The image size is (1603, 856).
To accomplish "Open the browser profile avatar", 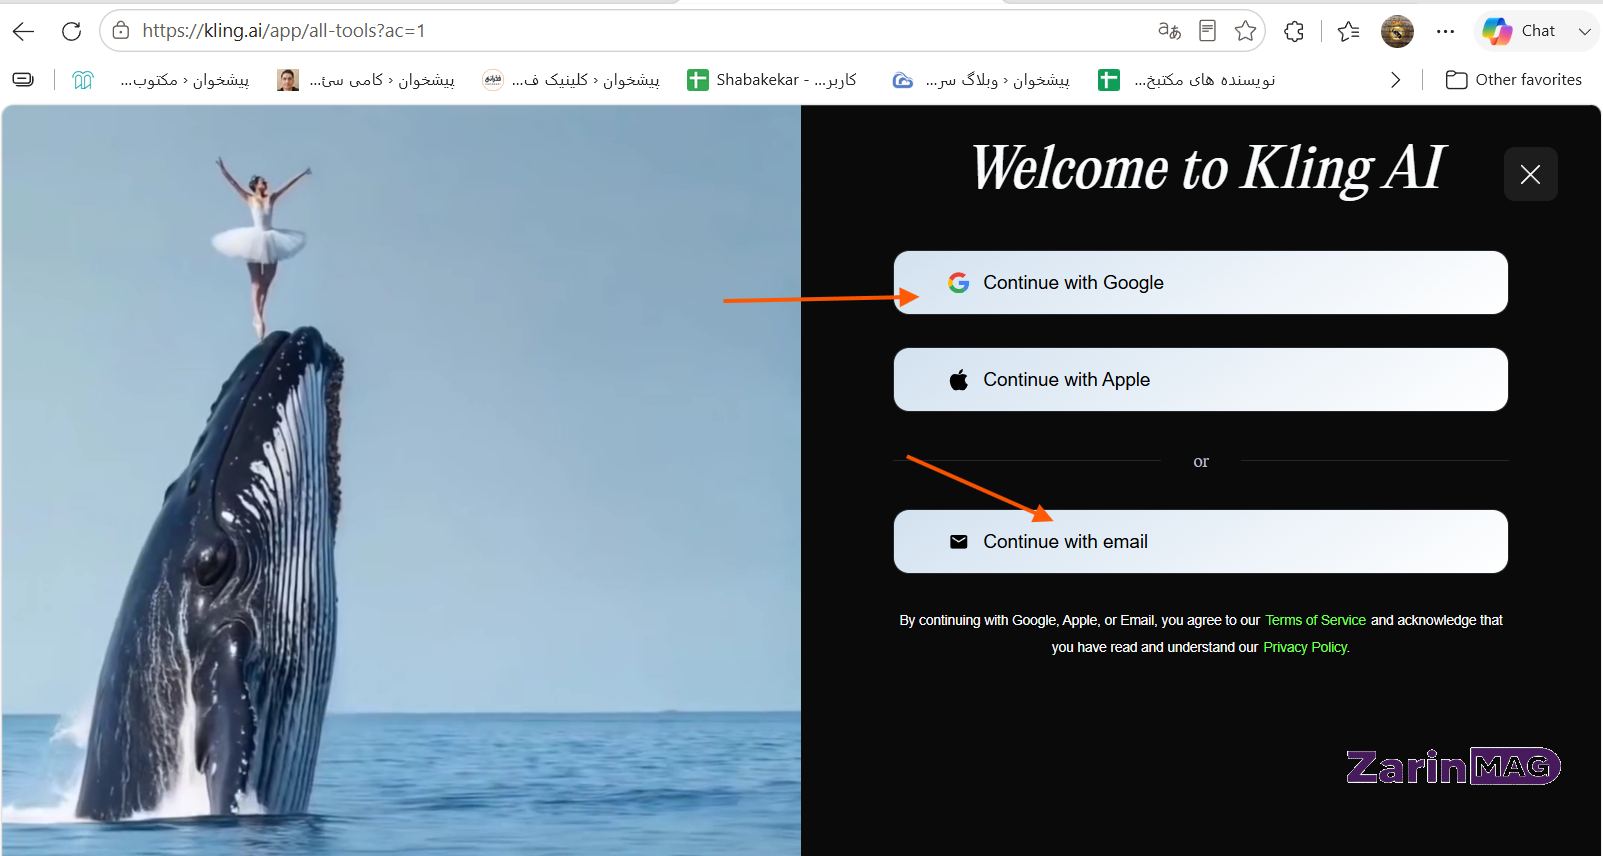I will pos(1397,31).
